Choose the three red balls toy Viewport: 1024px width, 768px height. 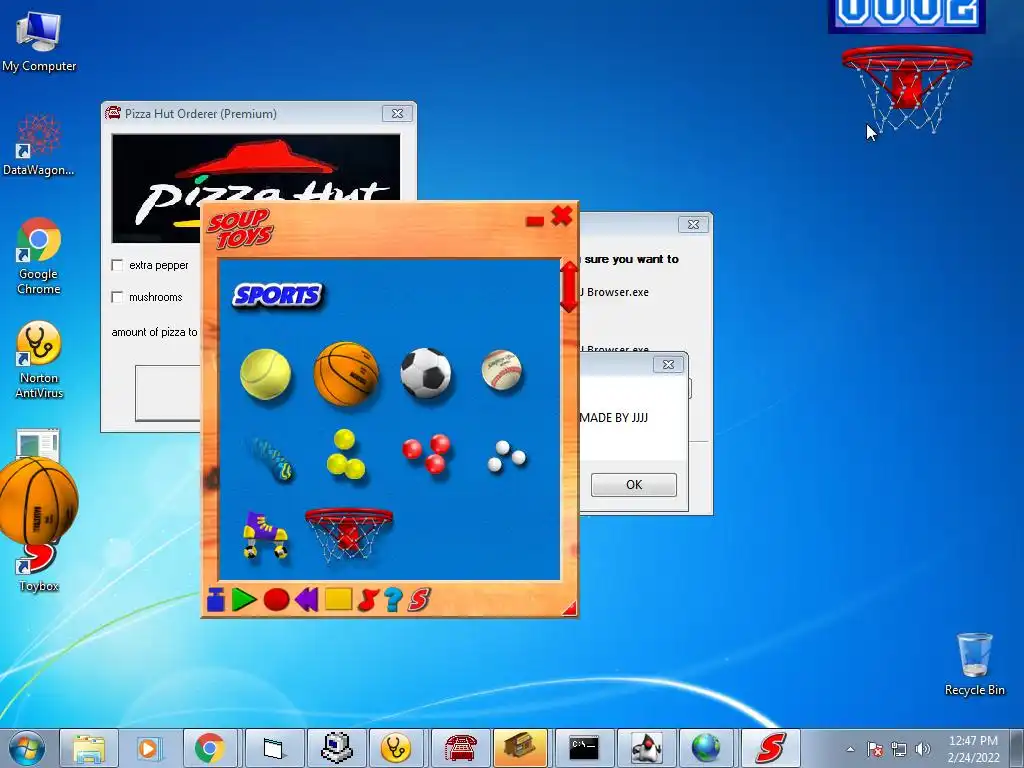pyautogui.click(x=426, y=453)
